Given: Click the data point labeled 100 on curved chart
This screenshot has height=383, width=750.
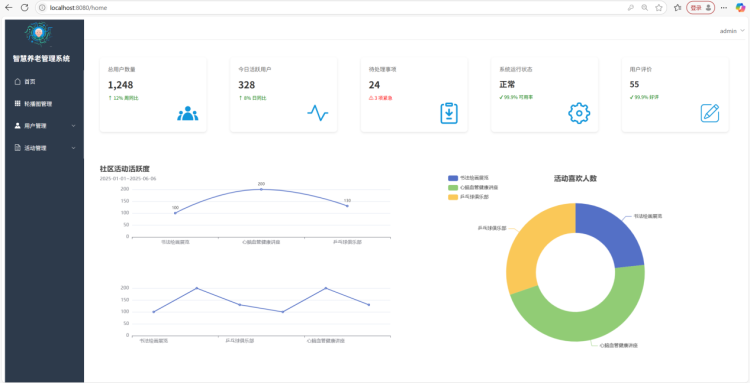Looking at the screenshot, I should (x=175, y=213).
